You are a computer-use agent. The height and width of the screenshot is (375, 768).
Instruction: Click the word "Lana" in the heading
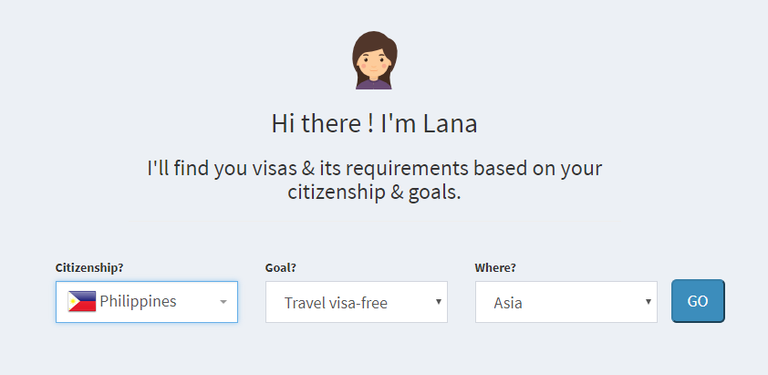[451, 123]
